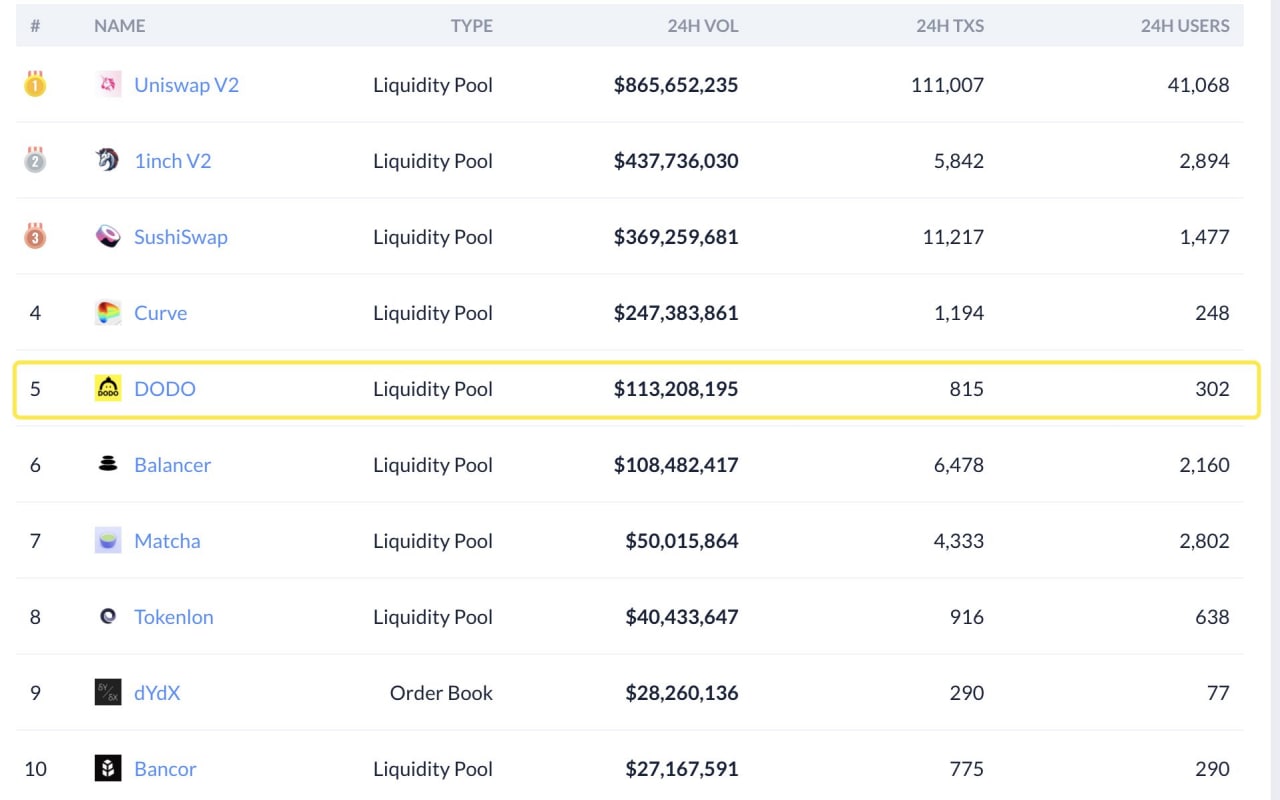
Task: Click the 1,194 transactions cell
Action: (x=959, y=313)
